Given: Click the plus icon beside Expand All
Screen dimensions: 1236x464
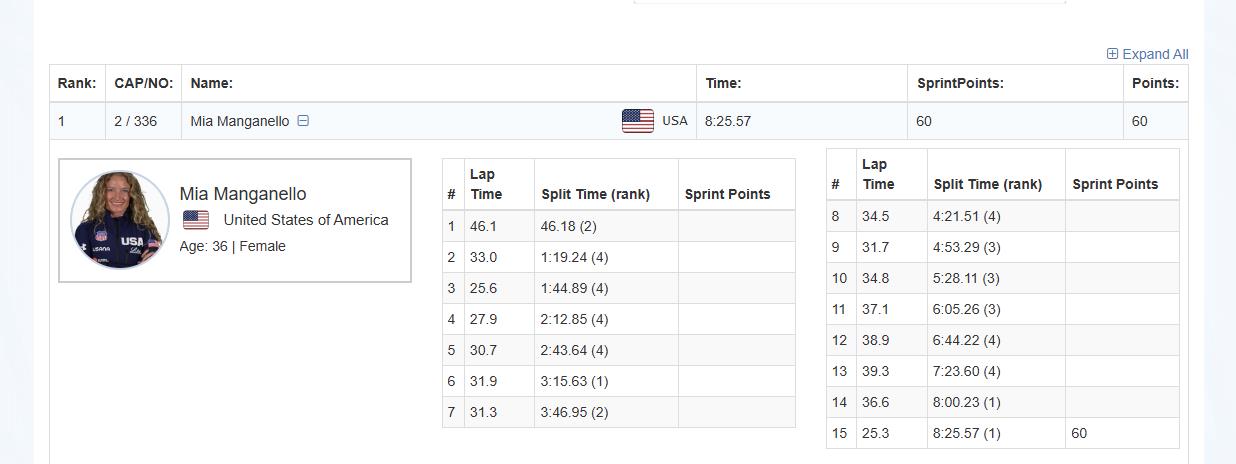Looking at the screenshot, I should coord(1112,54).
